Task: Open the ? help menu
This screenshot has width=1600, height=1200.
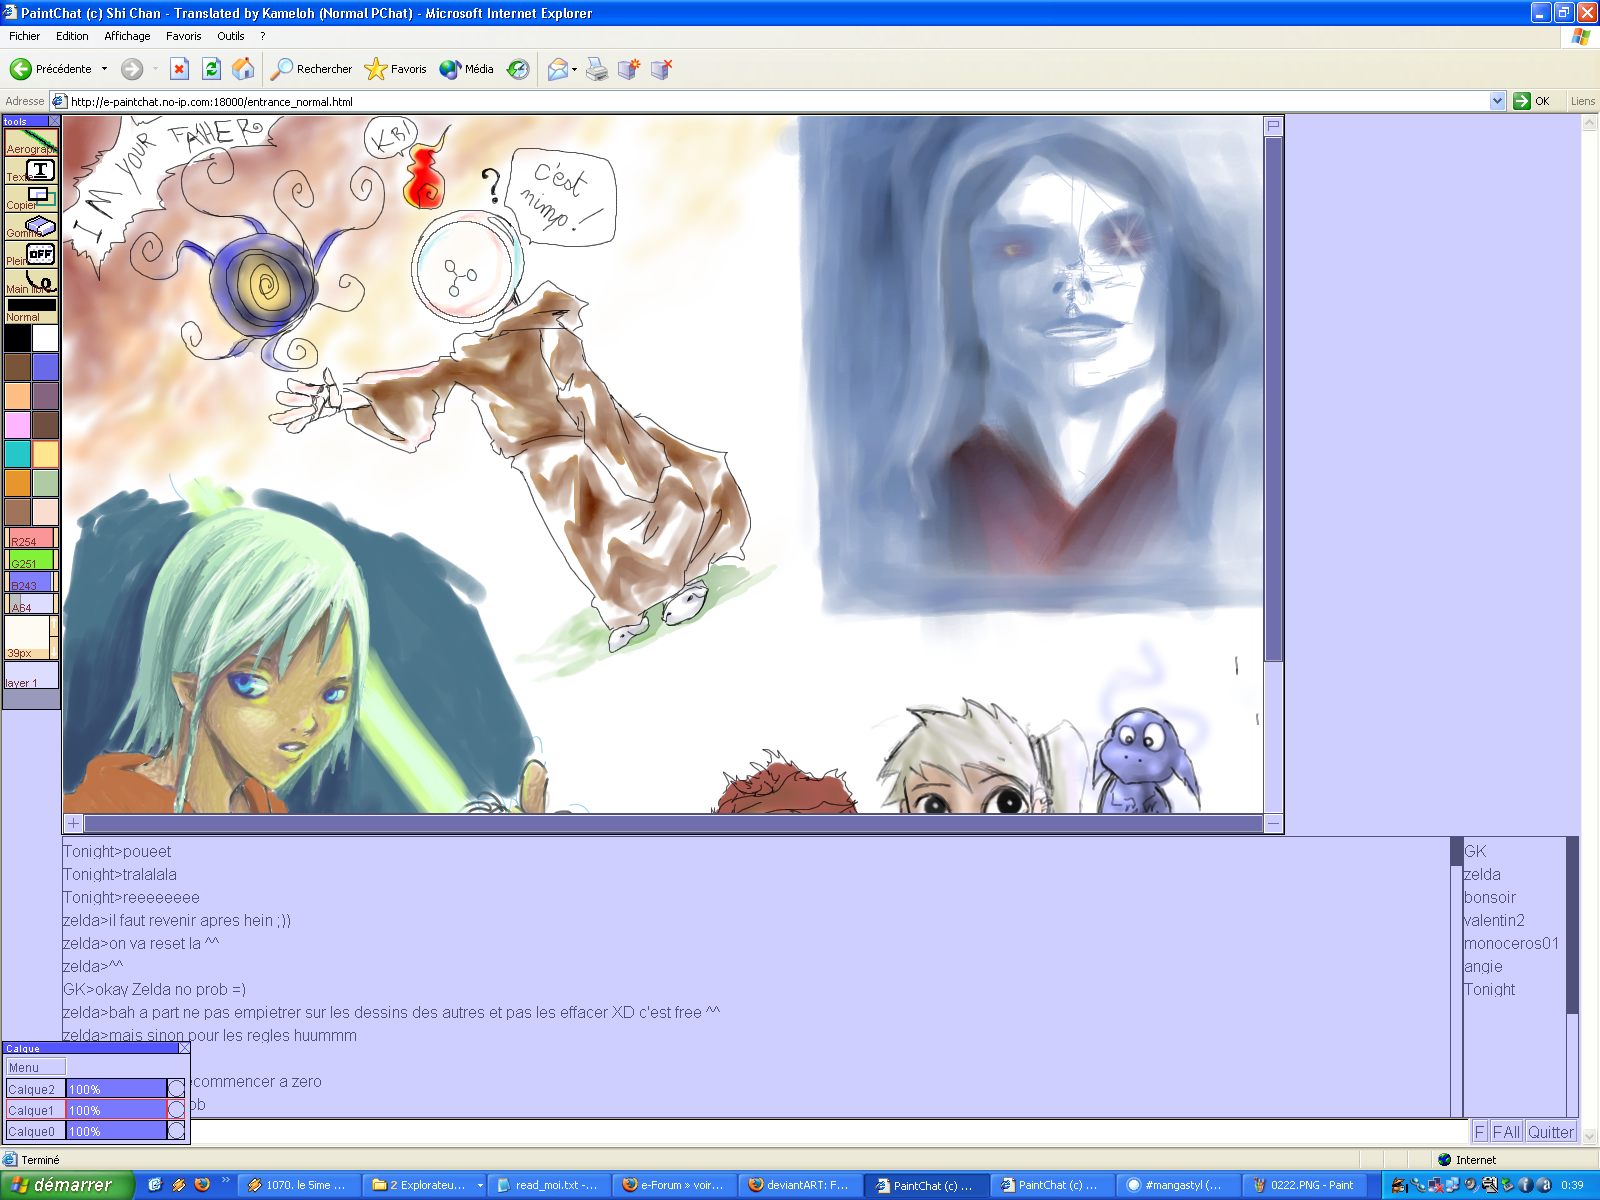Action: [263, 36]
